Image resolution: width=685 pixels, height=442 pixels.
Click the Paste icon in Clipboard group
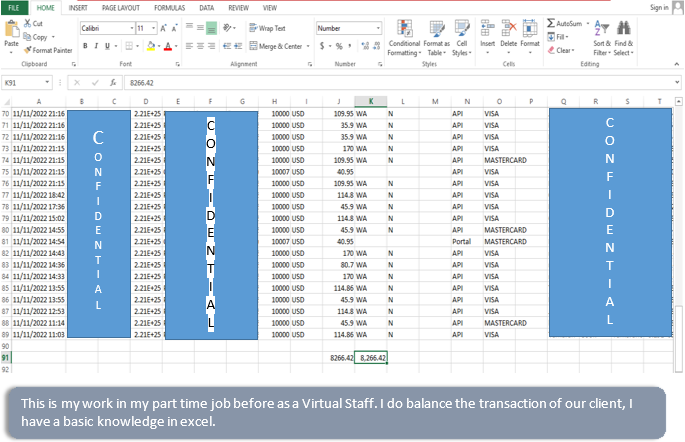pyautogui.click(x=11, y=29)
